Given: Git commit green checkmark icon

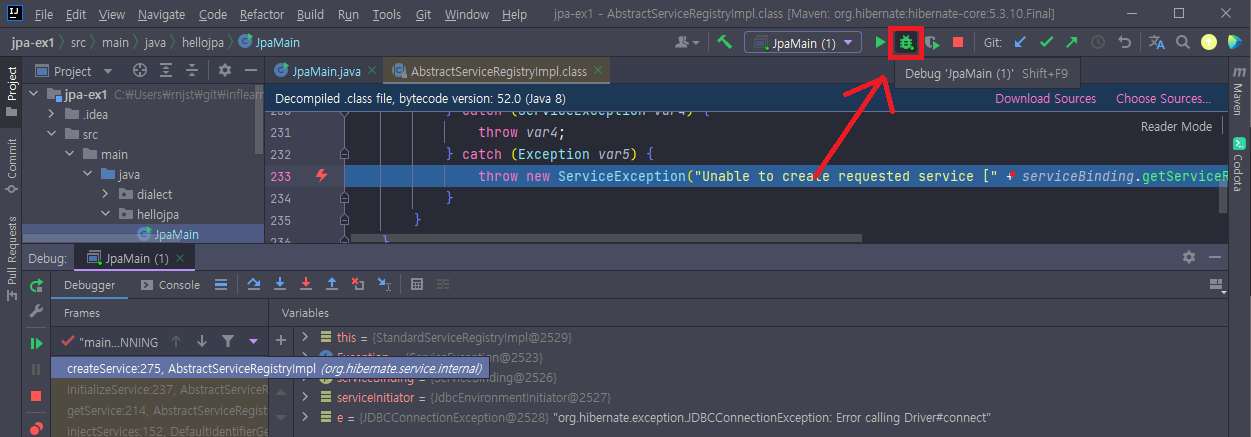Looking at the screenshot, I should click(x=1046, y=43).
